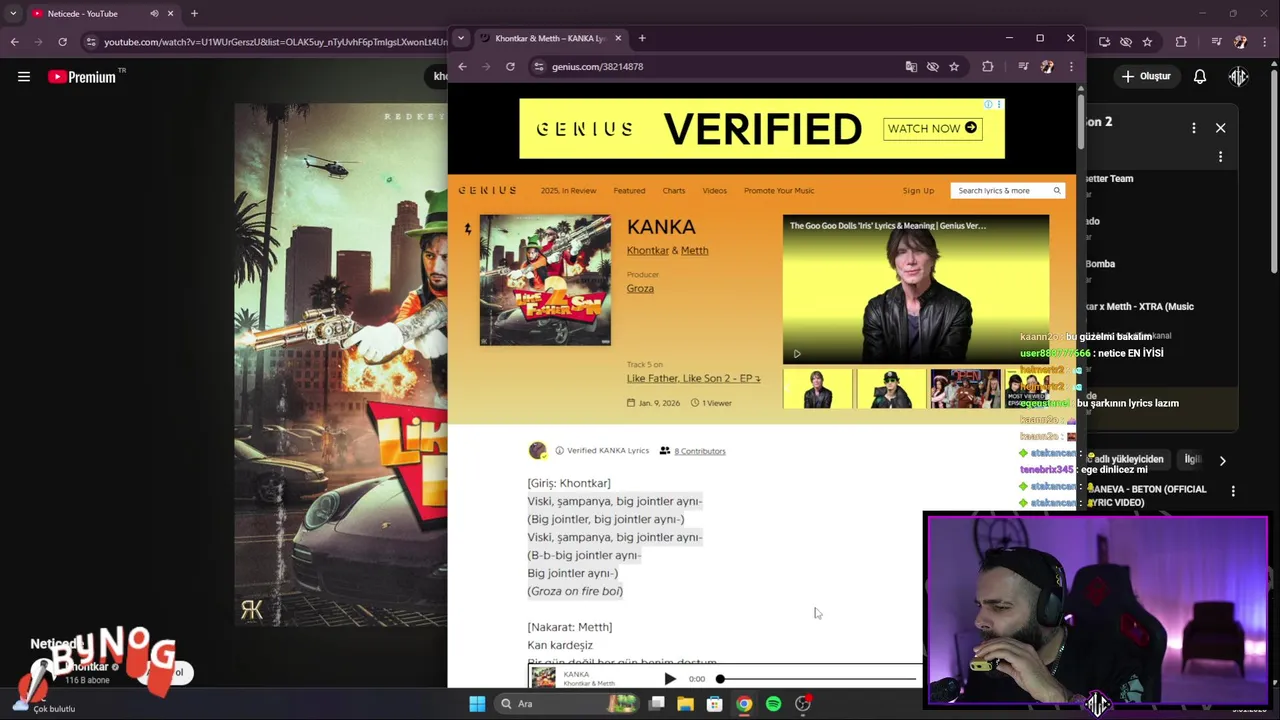Open the Metth artist link
The image size is (1280, 720).
[694, 251]
